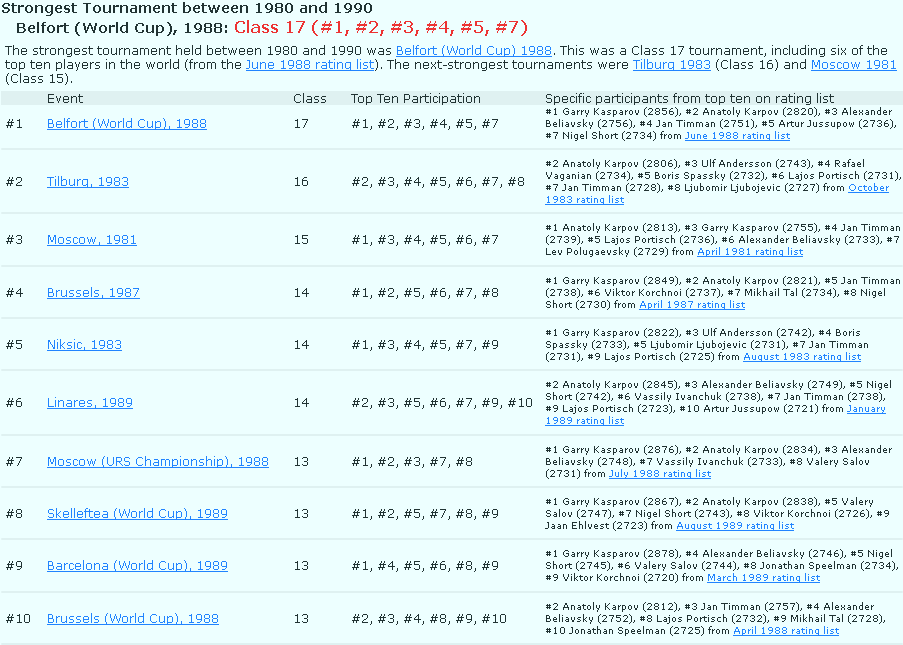Viewport: 903px width, 645px height.
Task: Open the Skelleftea (World Cup), 1989 link
Action: 137,514
